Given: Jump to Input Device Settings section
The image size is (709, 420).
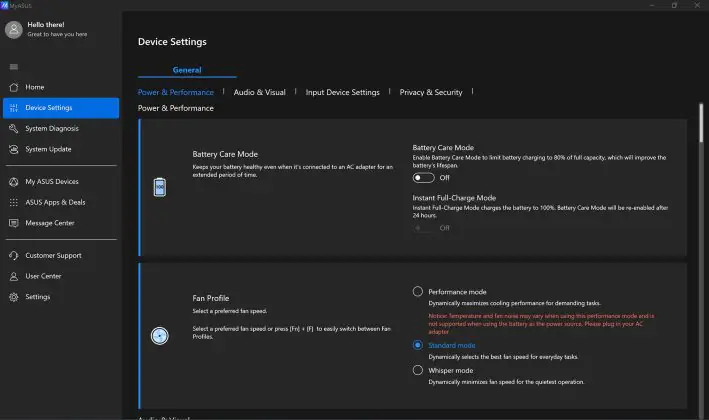Looking at the screenshot, I should [342, 92].
